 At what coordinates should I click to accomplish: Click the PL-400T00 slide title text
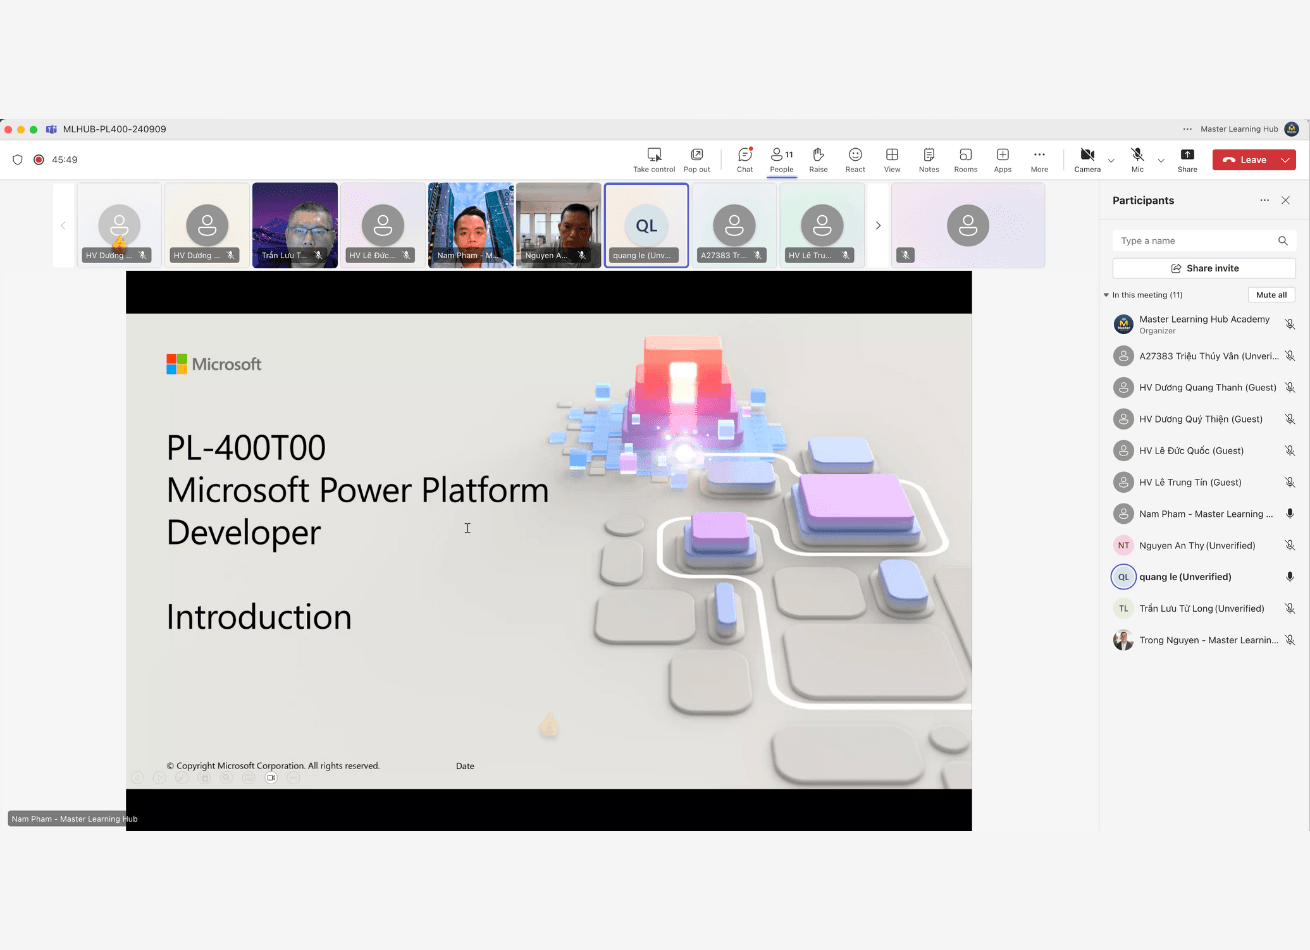pyautogui.click(x=246, y=447)
